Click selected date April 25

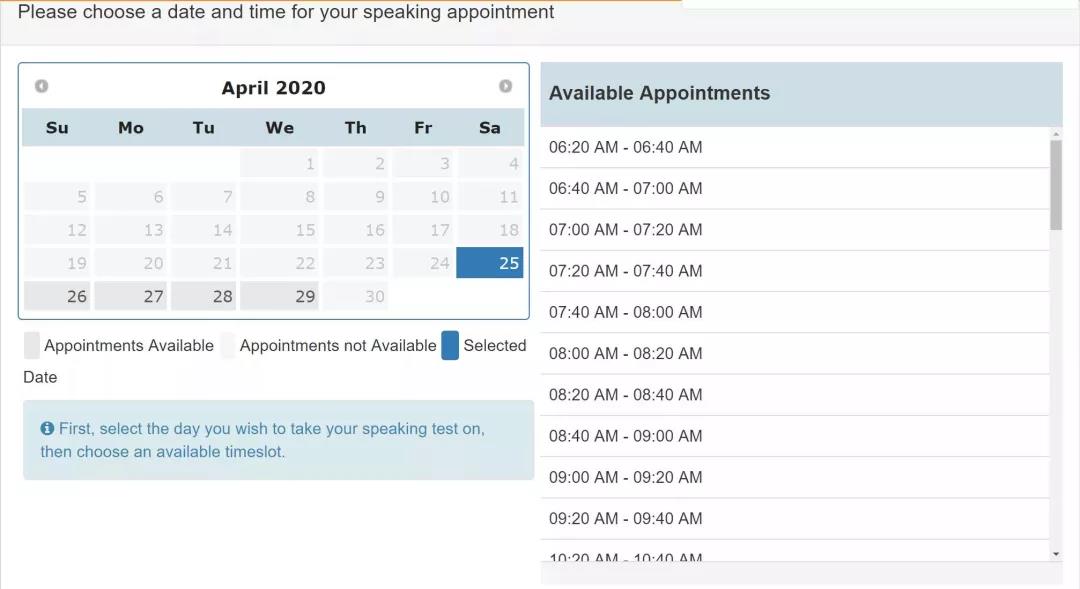pyautogui.click(x=489, y=263)
